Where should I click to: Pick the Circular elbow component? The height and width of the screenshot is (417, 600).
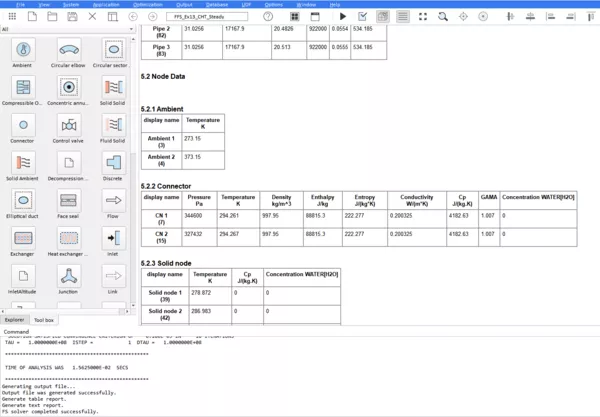coord(69,49)
